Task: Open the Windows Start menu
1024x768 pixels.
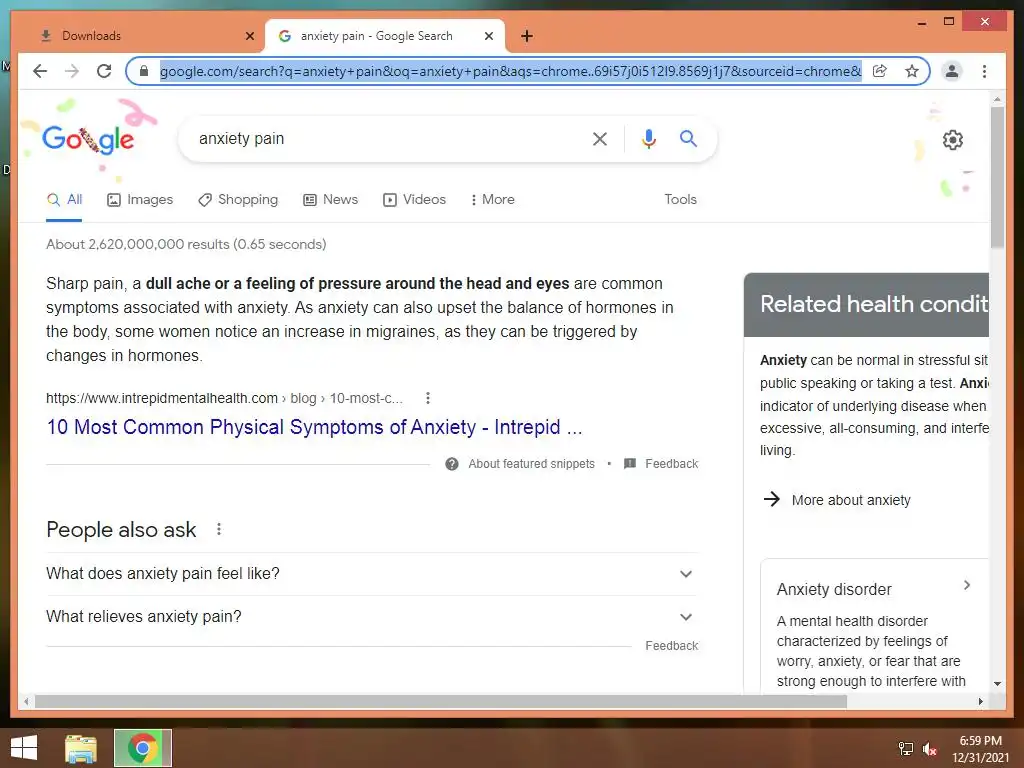Action: click(x=24, y=748)
